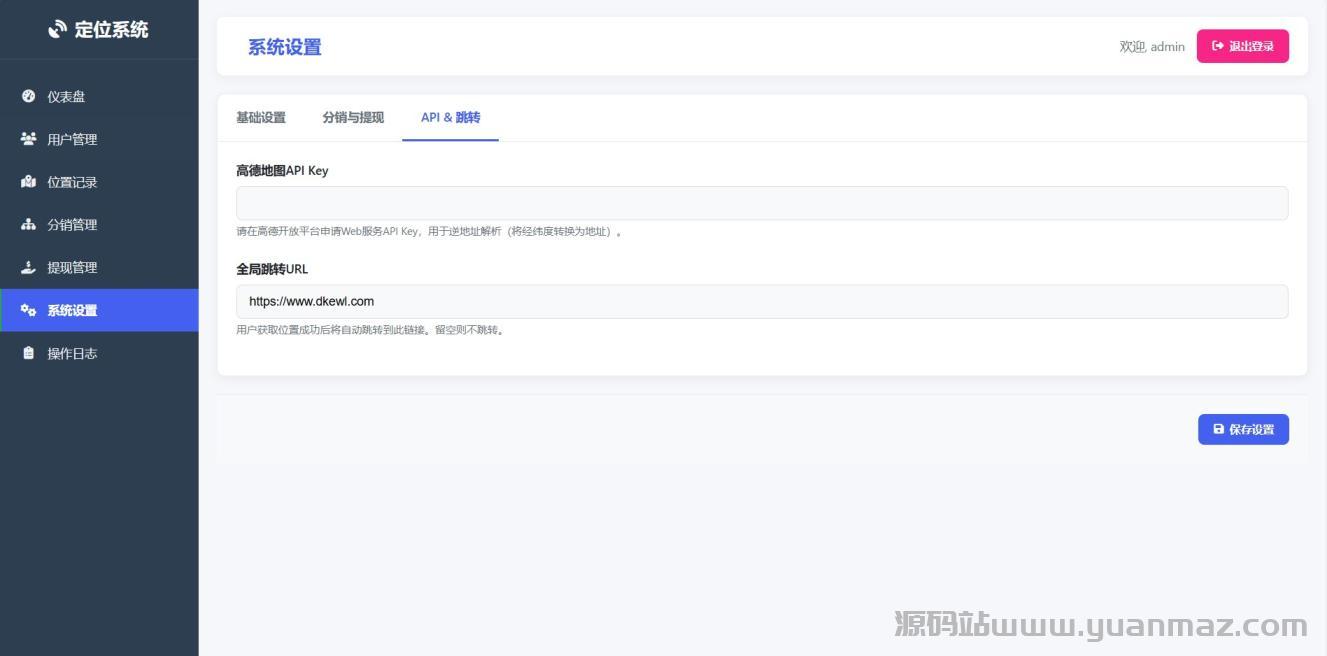Open 位置记录 menu item
This screenshot has height=656, width=1327.
[99, 182]
